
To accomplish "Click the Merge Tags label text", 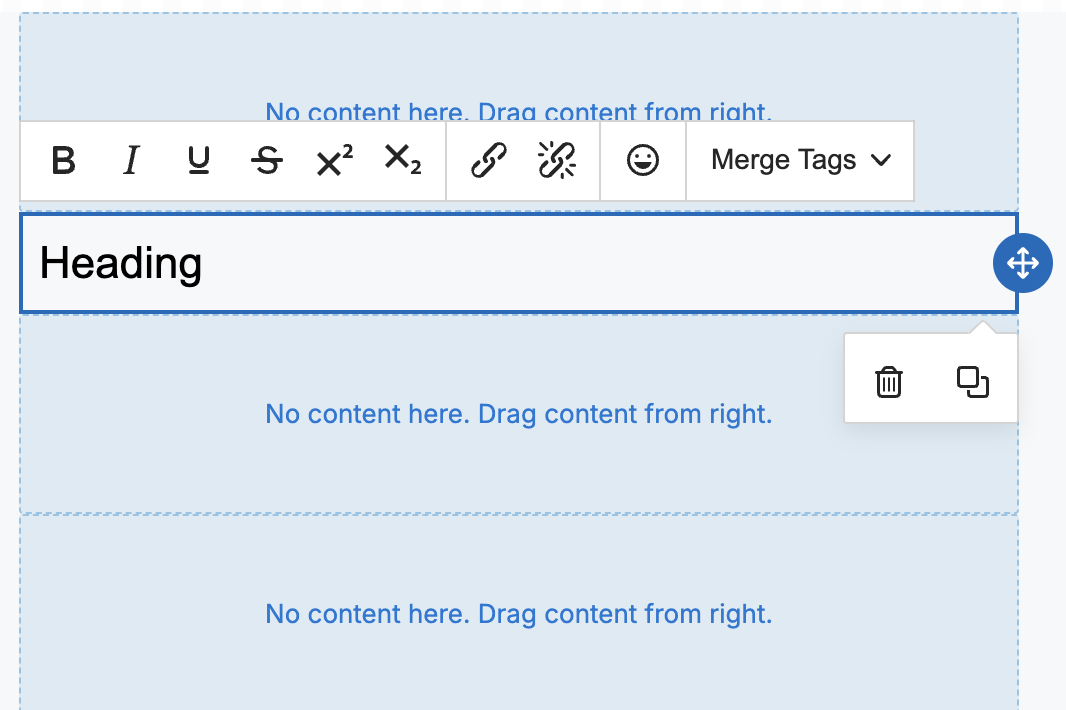I will (783, 161).
